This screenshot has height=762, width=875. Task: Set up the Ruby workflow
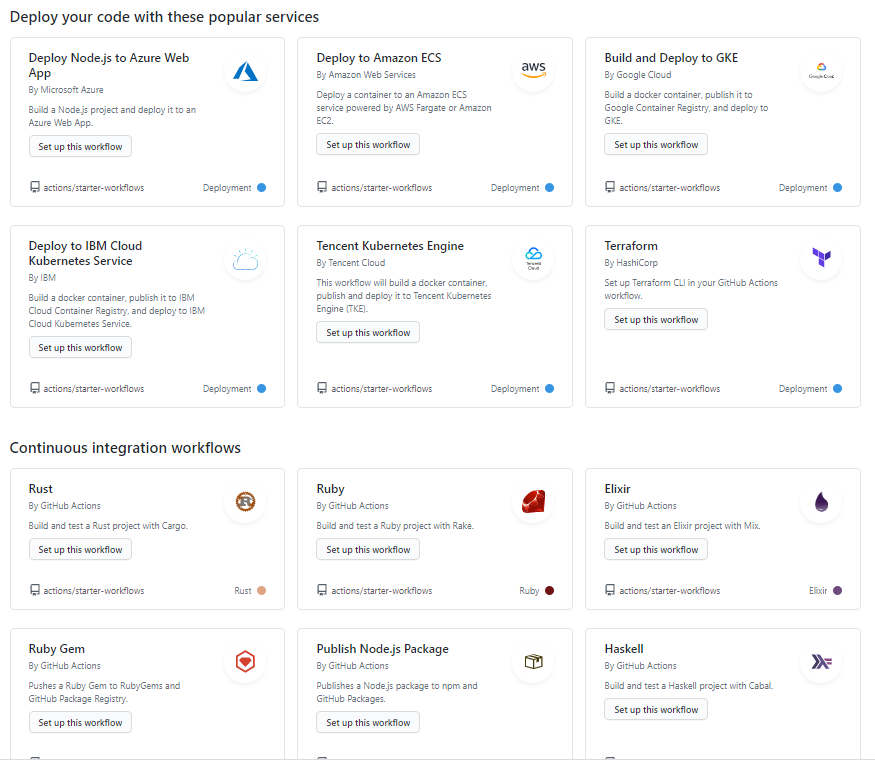(x=368, y=549)
